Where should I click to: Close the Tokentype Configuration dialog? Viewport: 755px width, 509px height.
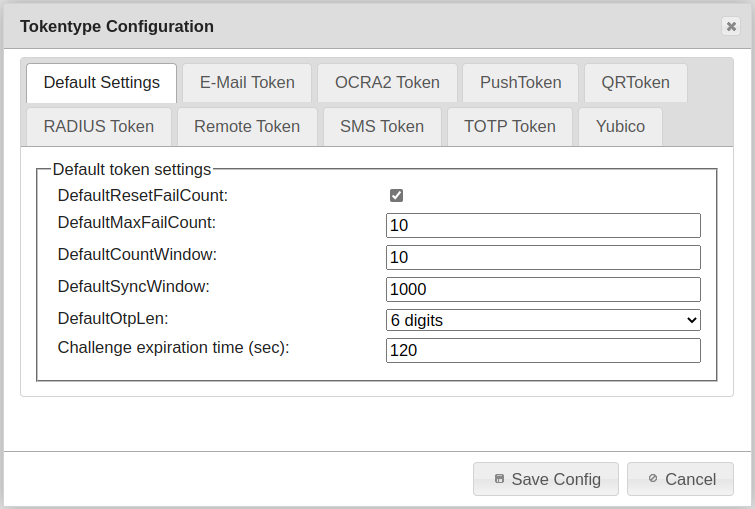click(x=731, y=26)
